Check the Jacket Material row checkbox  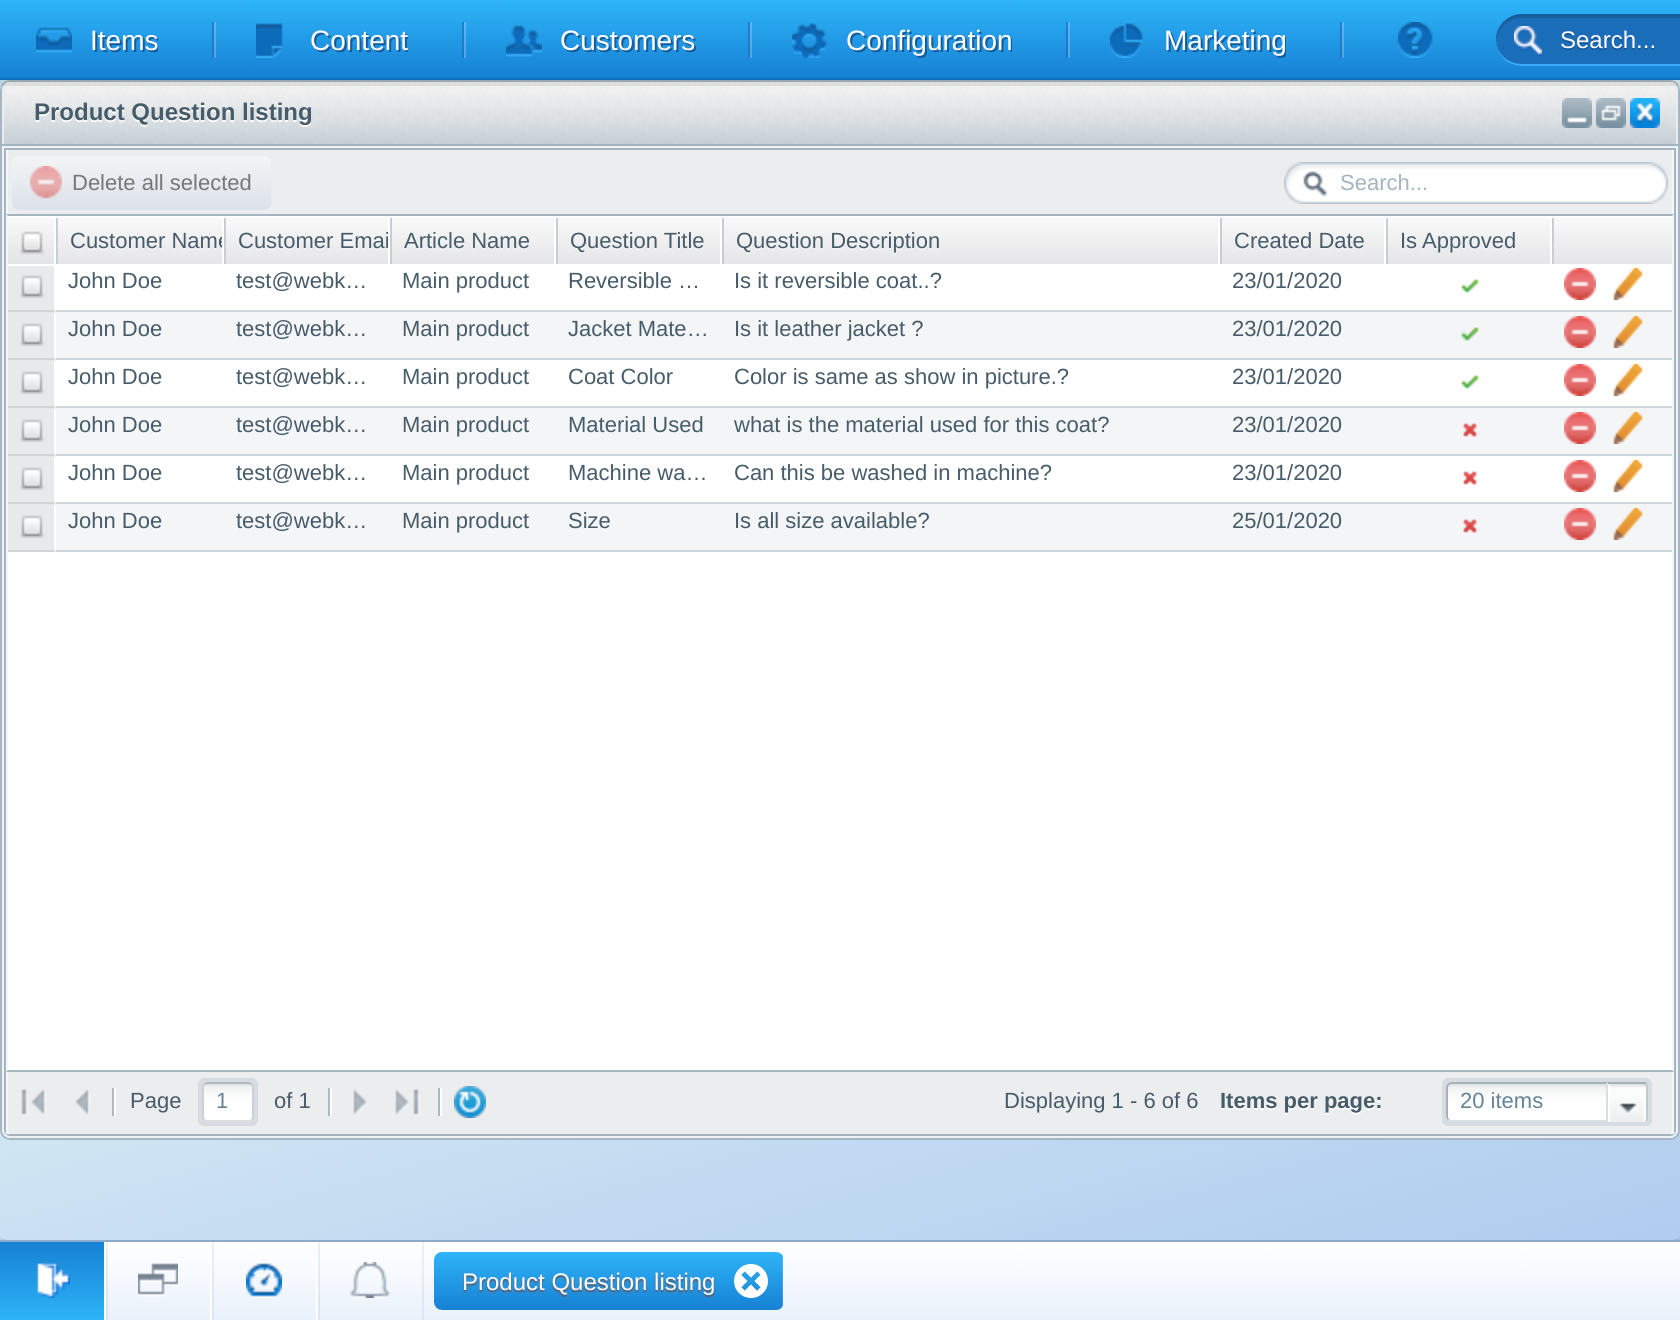click(x=32, y=334)
